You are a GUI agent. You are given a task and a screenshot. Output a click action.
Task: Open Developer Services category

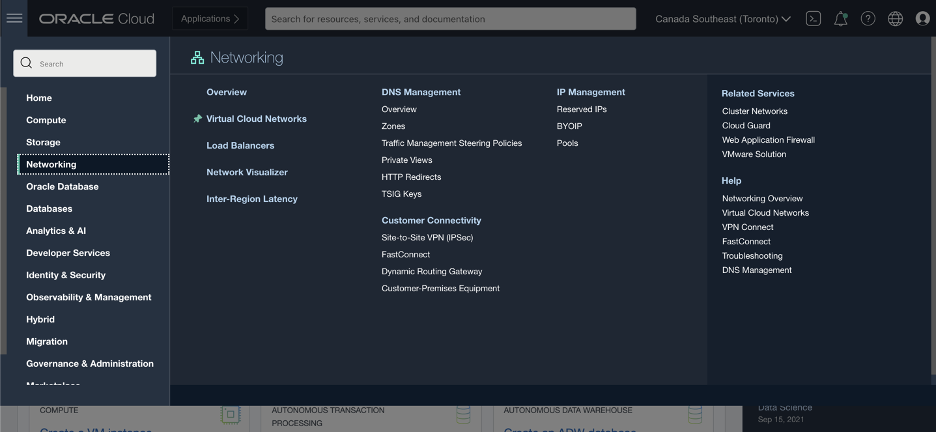(68, 252)
